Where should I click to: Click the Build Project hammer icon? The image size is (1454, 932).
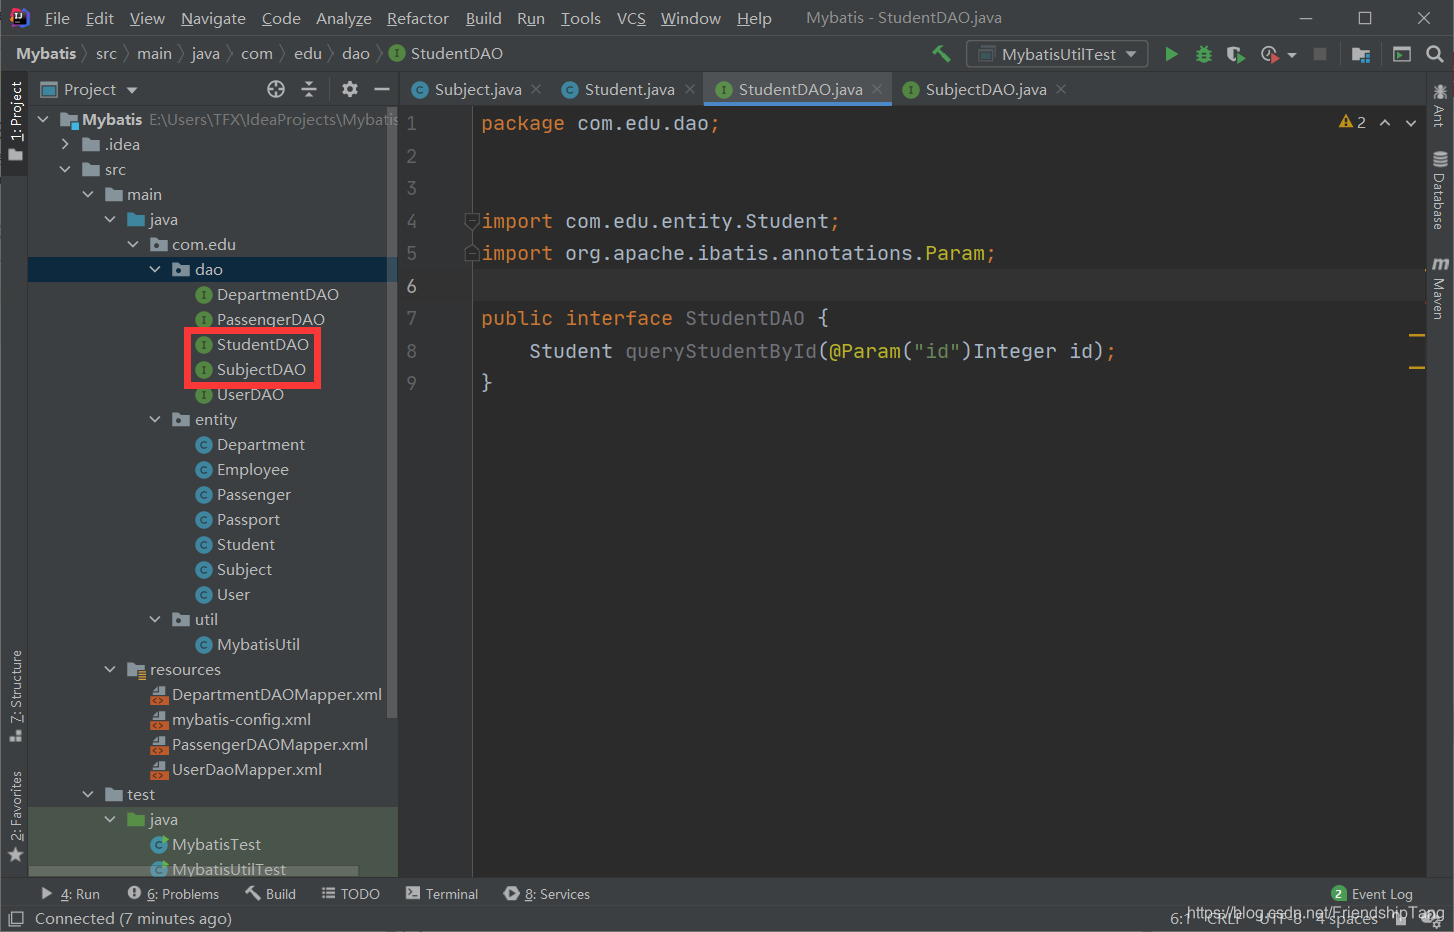(941, 54)
